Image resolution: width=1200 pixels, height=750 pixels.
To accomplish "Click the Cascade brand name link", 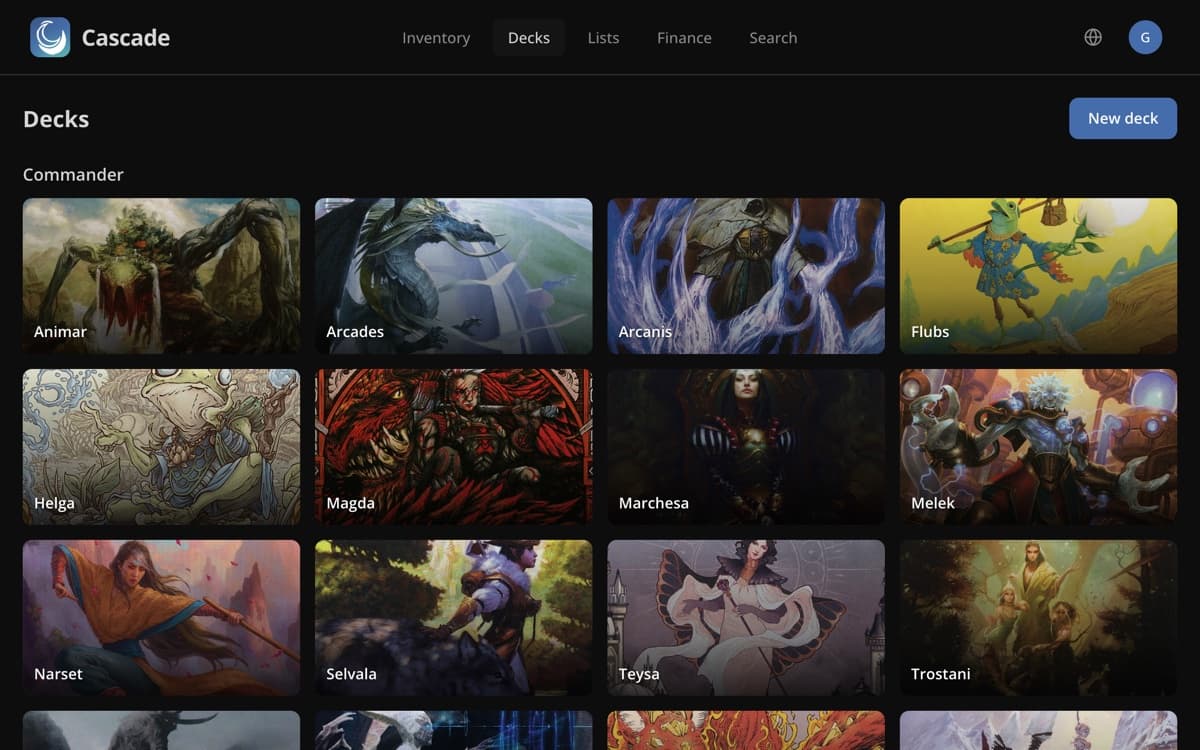I will tap(125, 38).
